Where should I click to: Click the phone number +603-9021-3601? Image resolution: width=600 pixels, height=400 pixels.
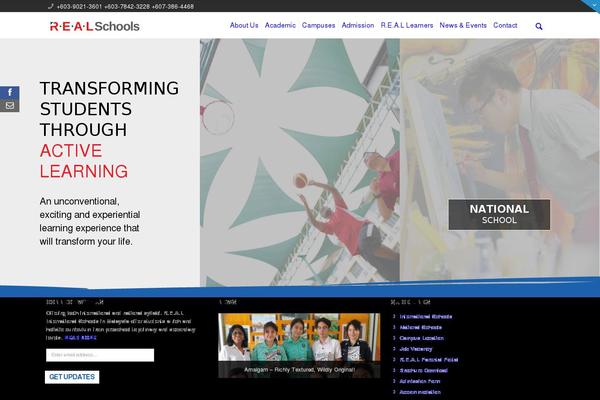(79, 7)
